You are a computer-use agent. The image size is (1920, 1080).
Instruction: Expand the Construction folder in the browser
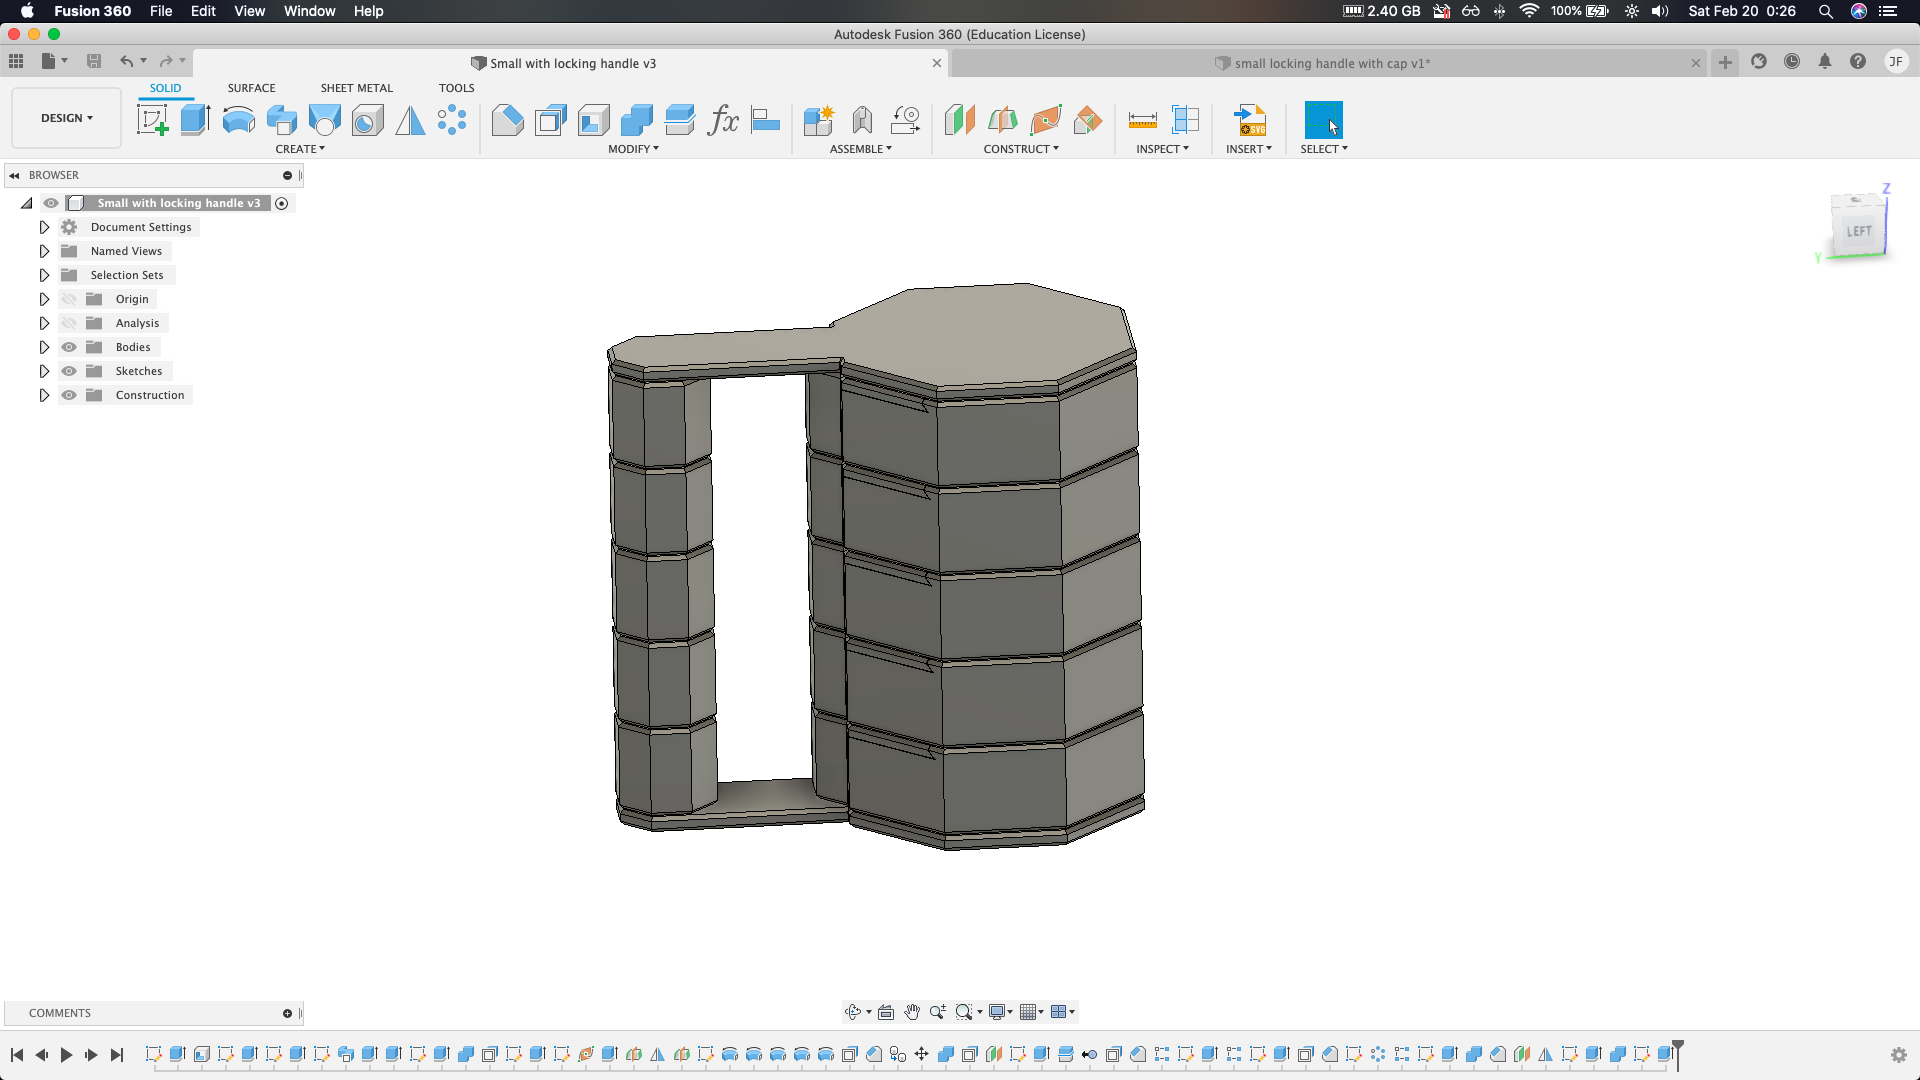pos(44,395)
